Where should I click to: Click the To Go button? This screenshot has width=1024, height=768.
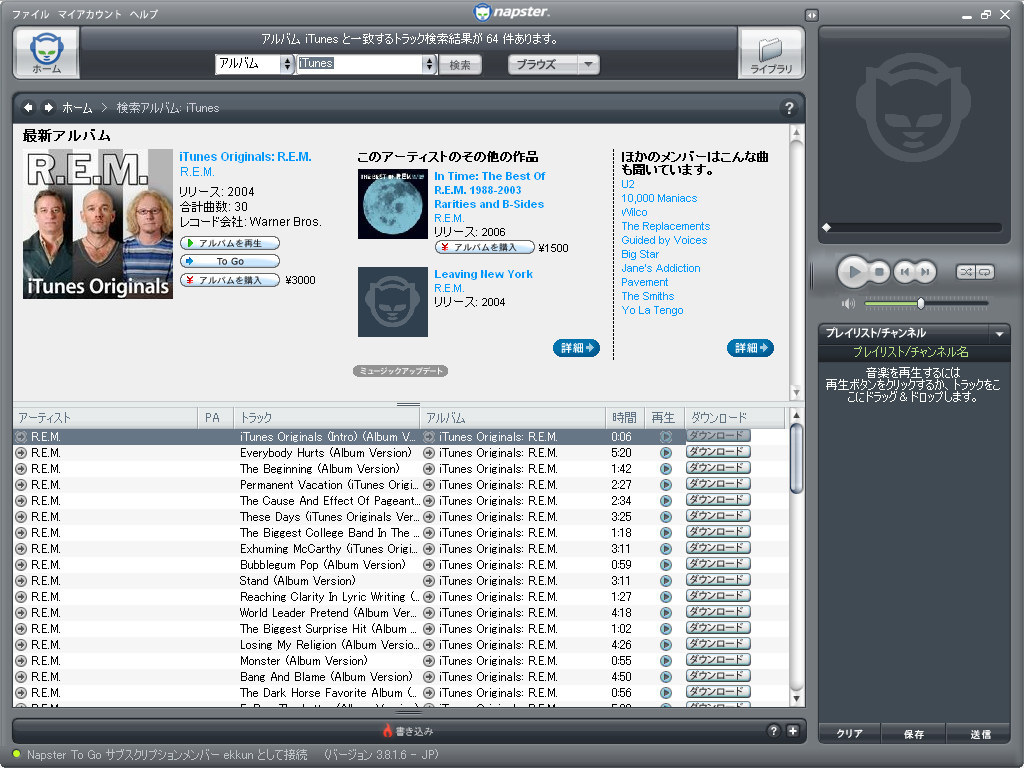pos(230,261)
